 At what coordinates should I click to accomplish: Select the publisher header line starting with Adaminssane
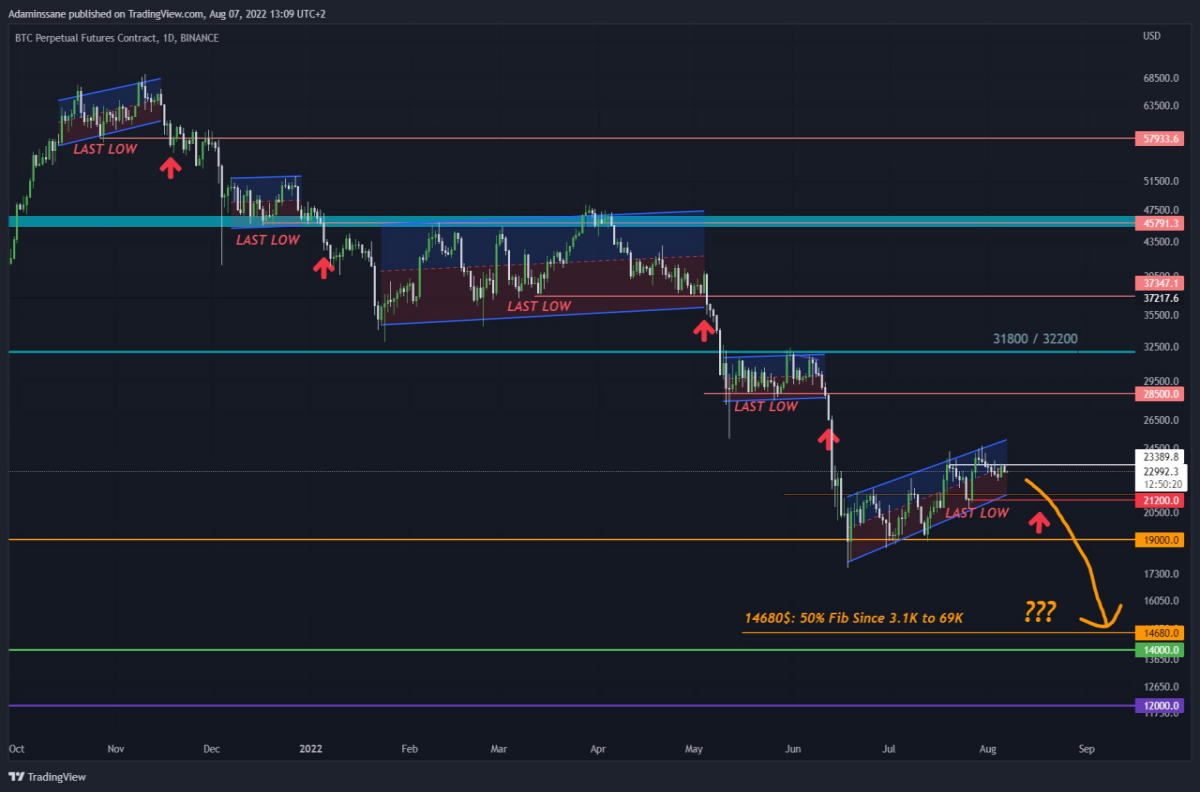167,14
